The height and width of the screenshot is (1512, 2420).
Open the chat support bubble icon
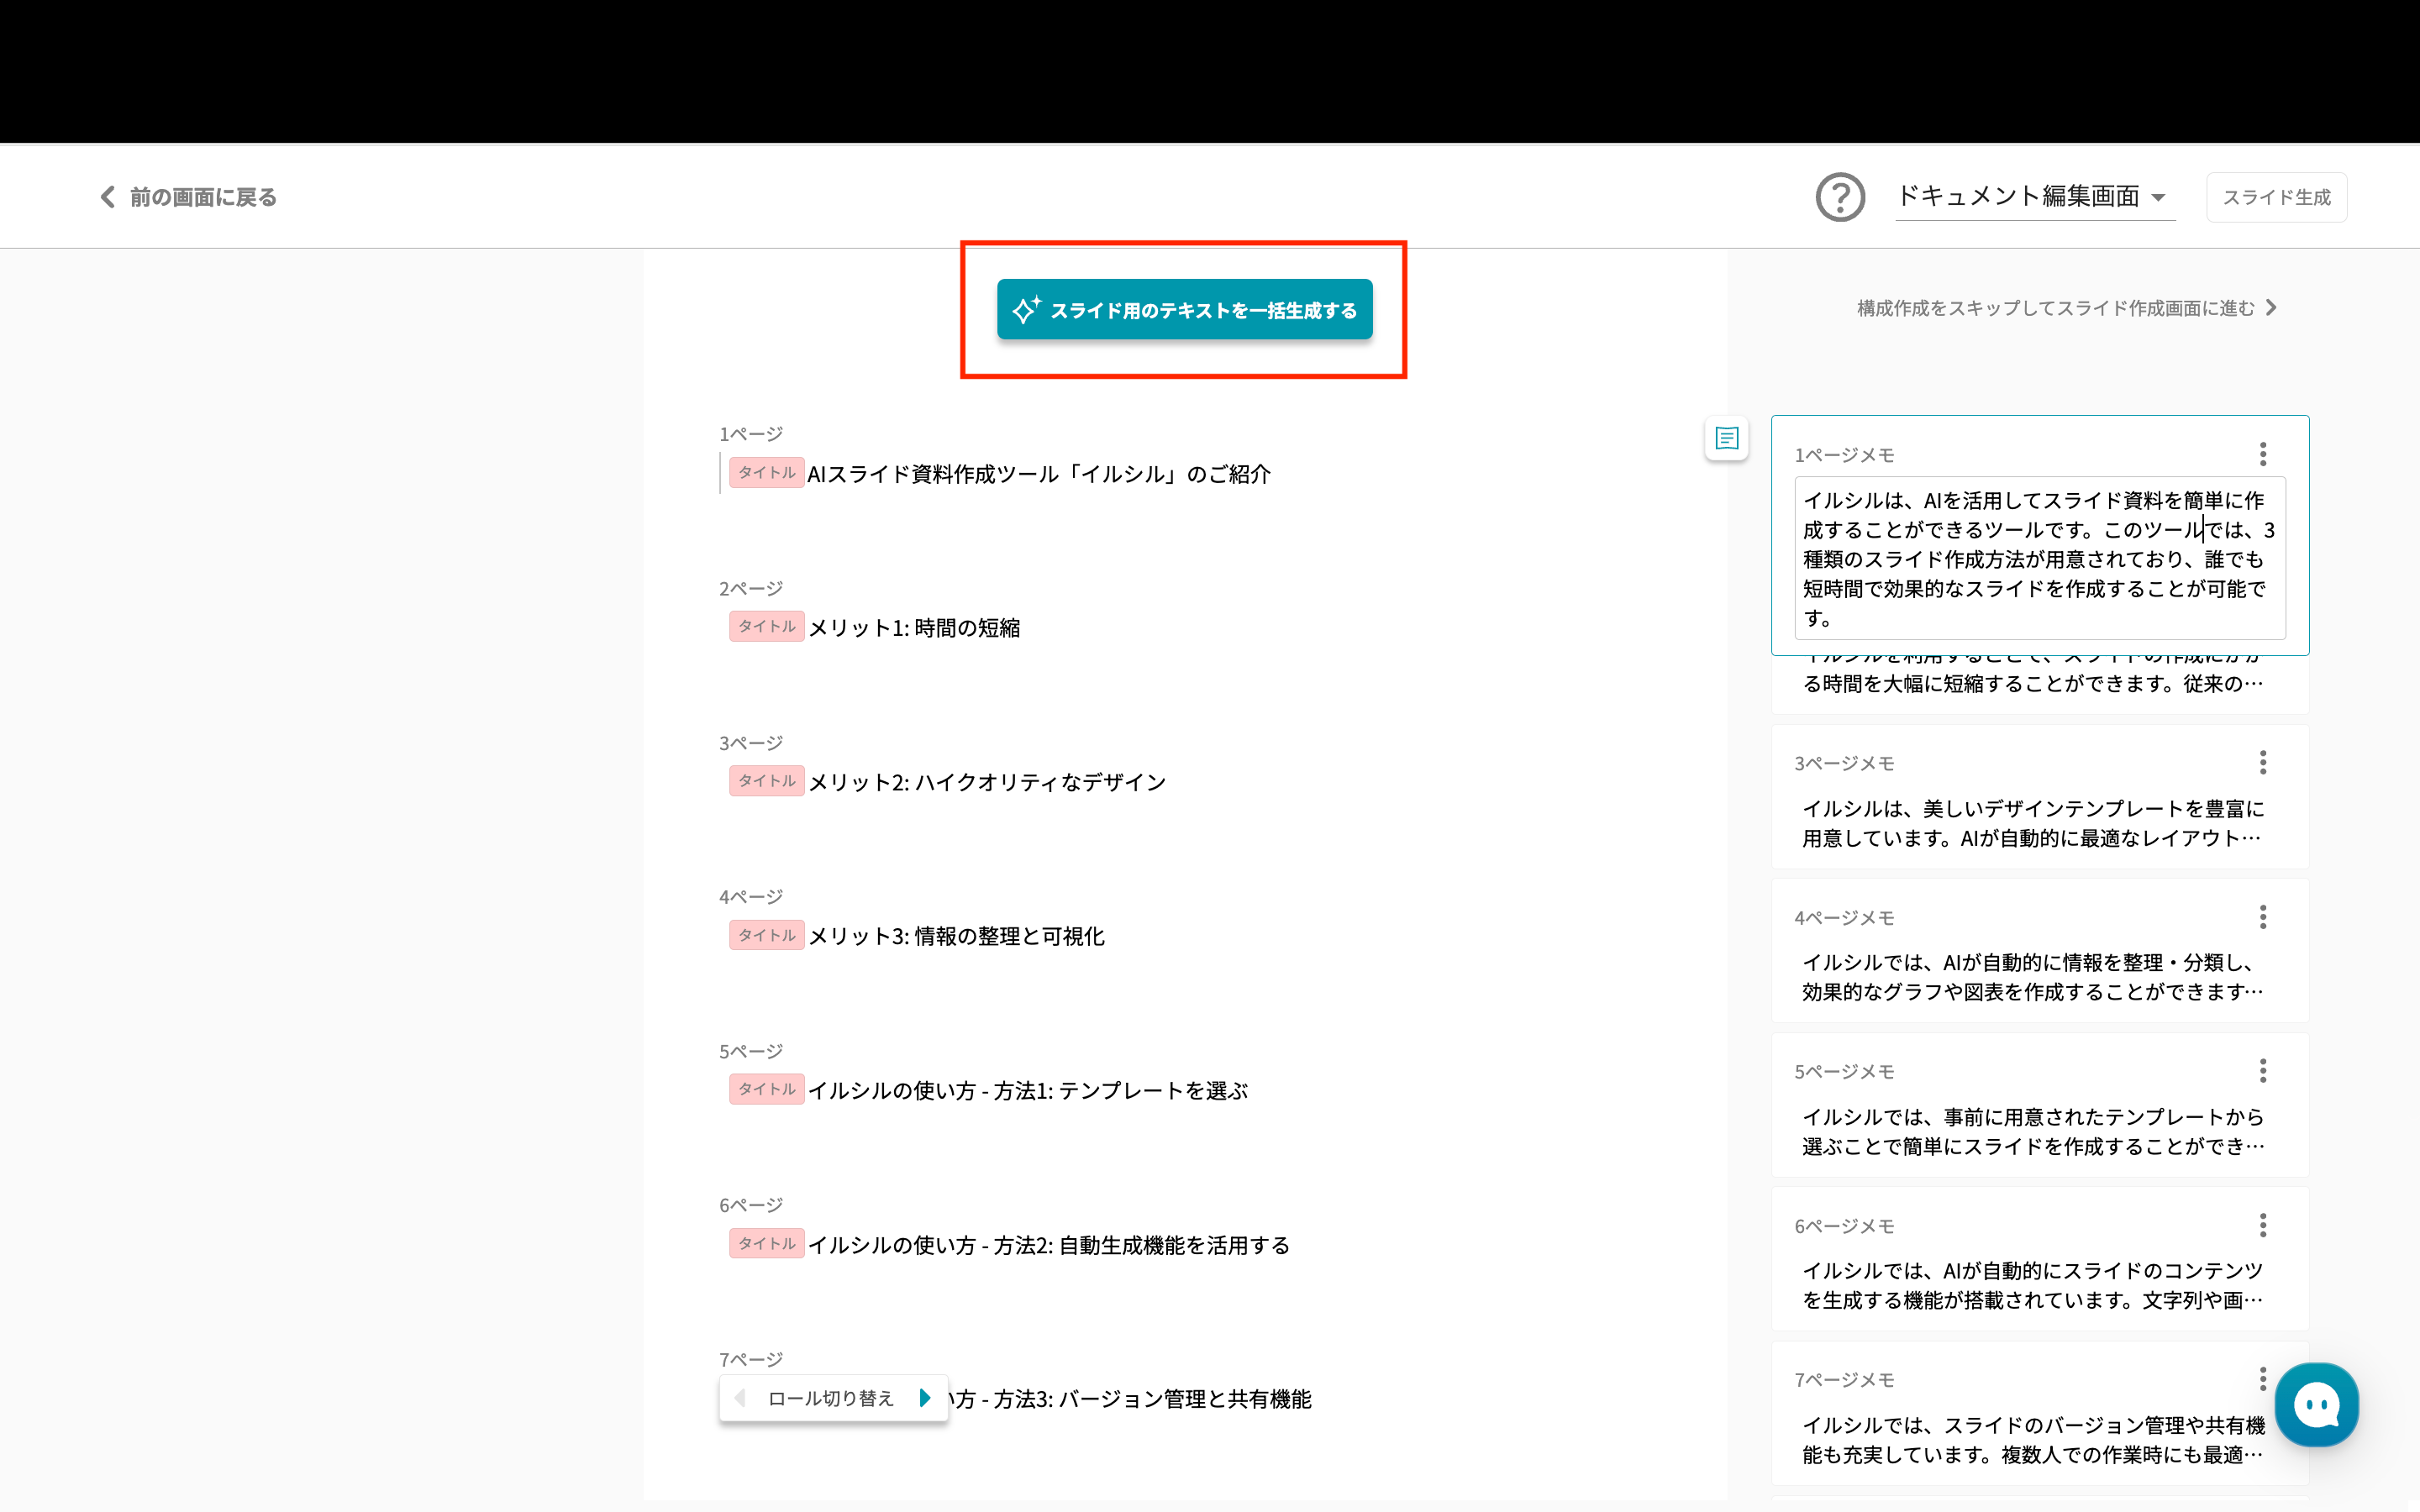2316,1405
